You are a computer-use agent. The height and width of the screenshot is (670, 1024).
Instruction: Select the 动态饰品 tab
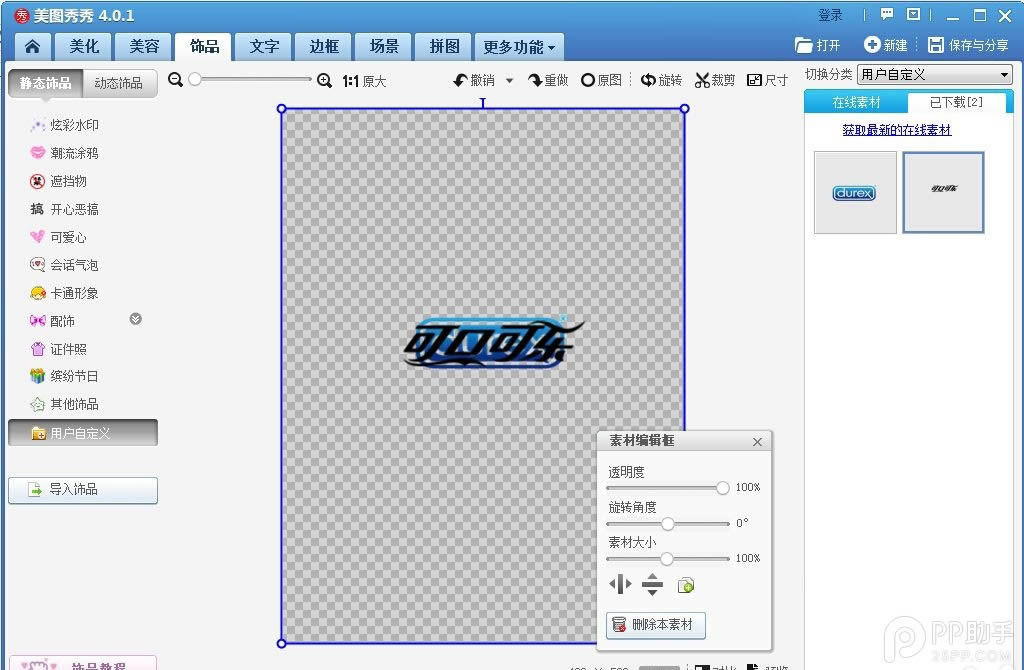[119, 83]
